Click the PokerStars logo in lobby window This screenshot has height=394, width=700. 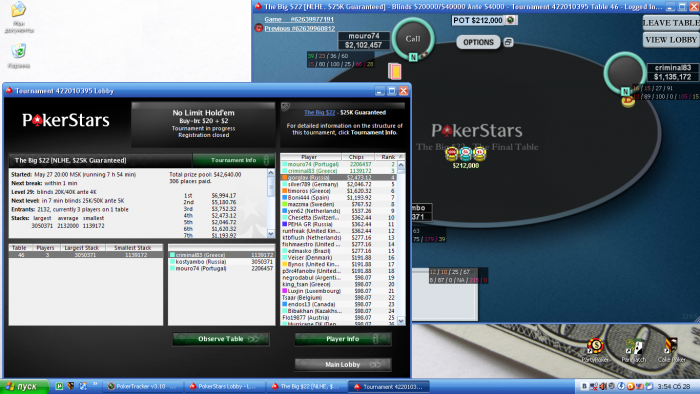click(x=66, y=120)
